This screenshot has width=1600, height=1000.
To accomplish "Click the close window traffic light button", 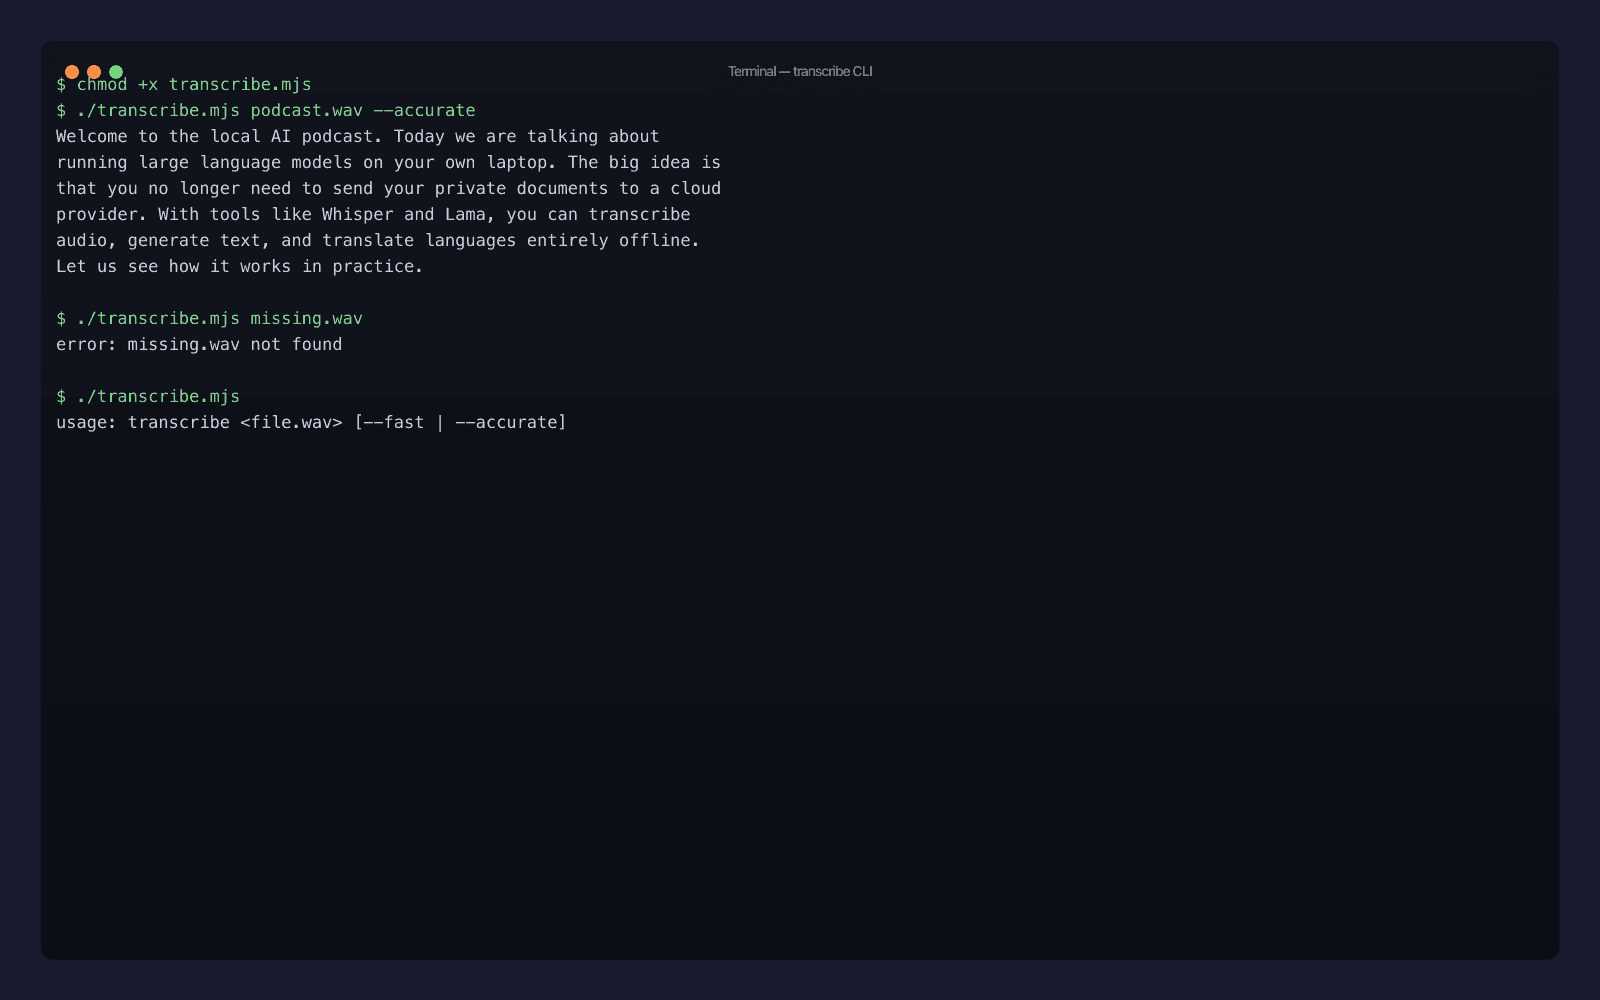I will tap(73, 71).
